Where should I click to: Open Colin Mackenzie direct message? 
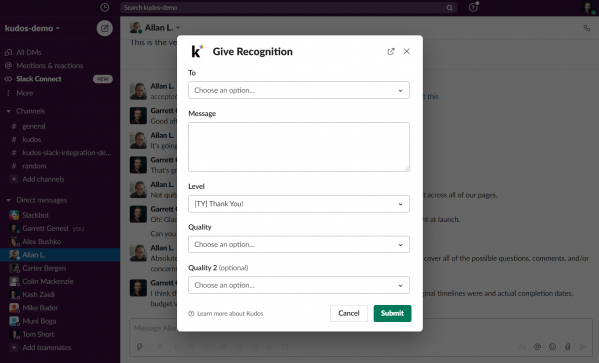click(x=47, y=281)
